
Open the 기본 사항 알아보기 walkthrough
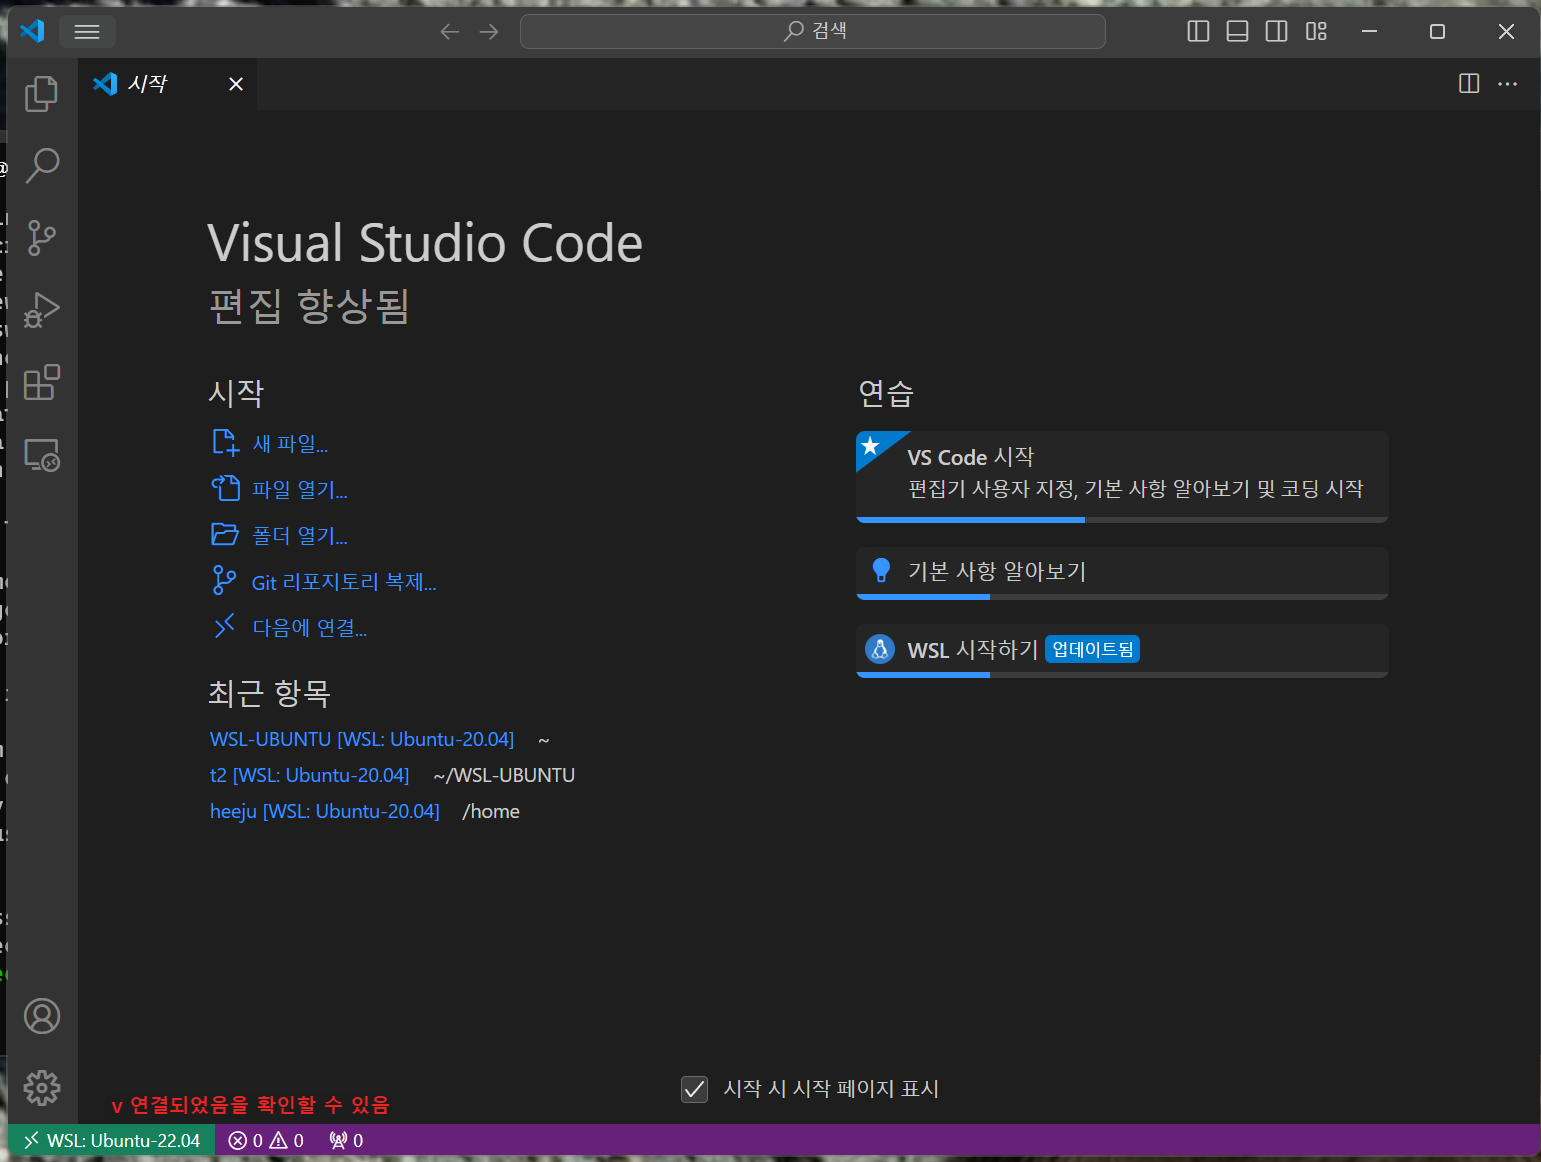point(1122,573)
